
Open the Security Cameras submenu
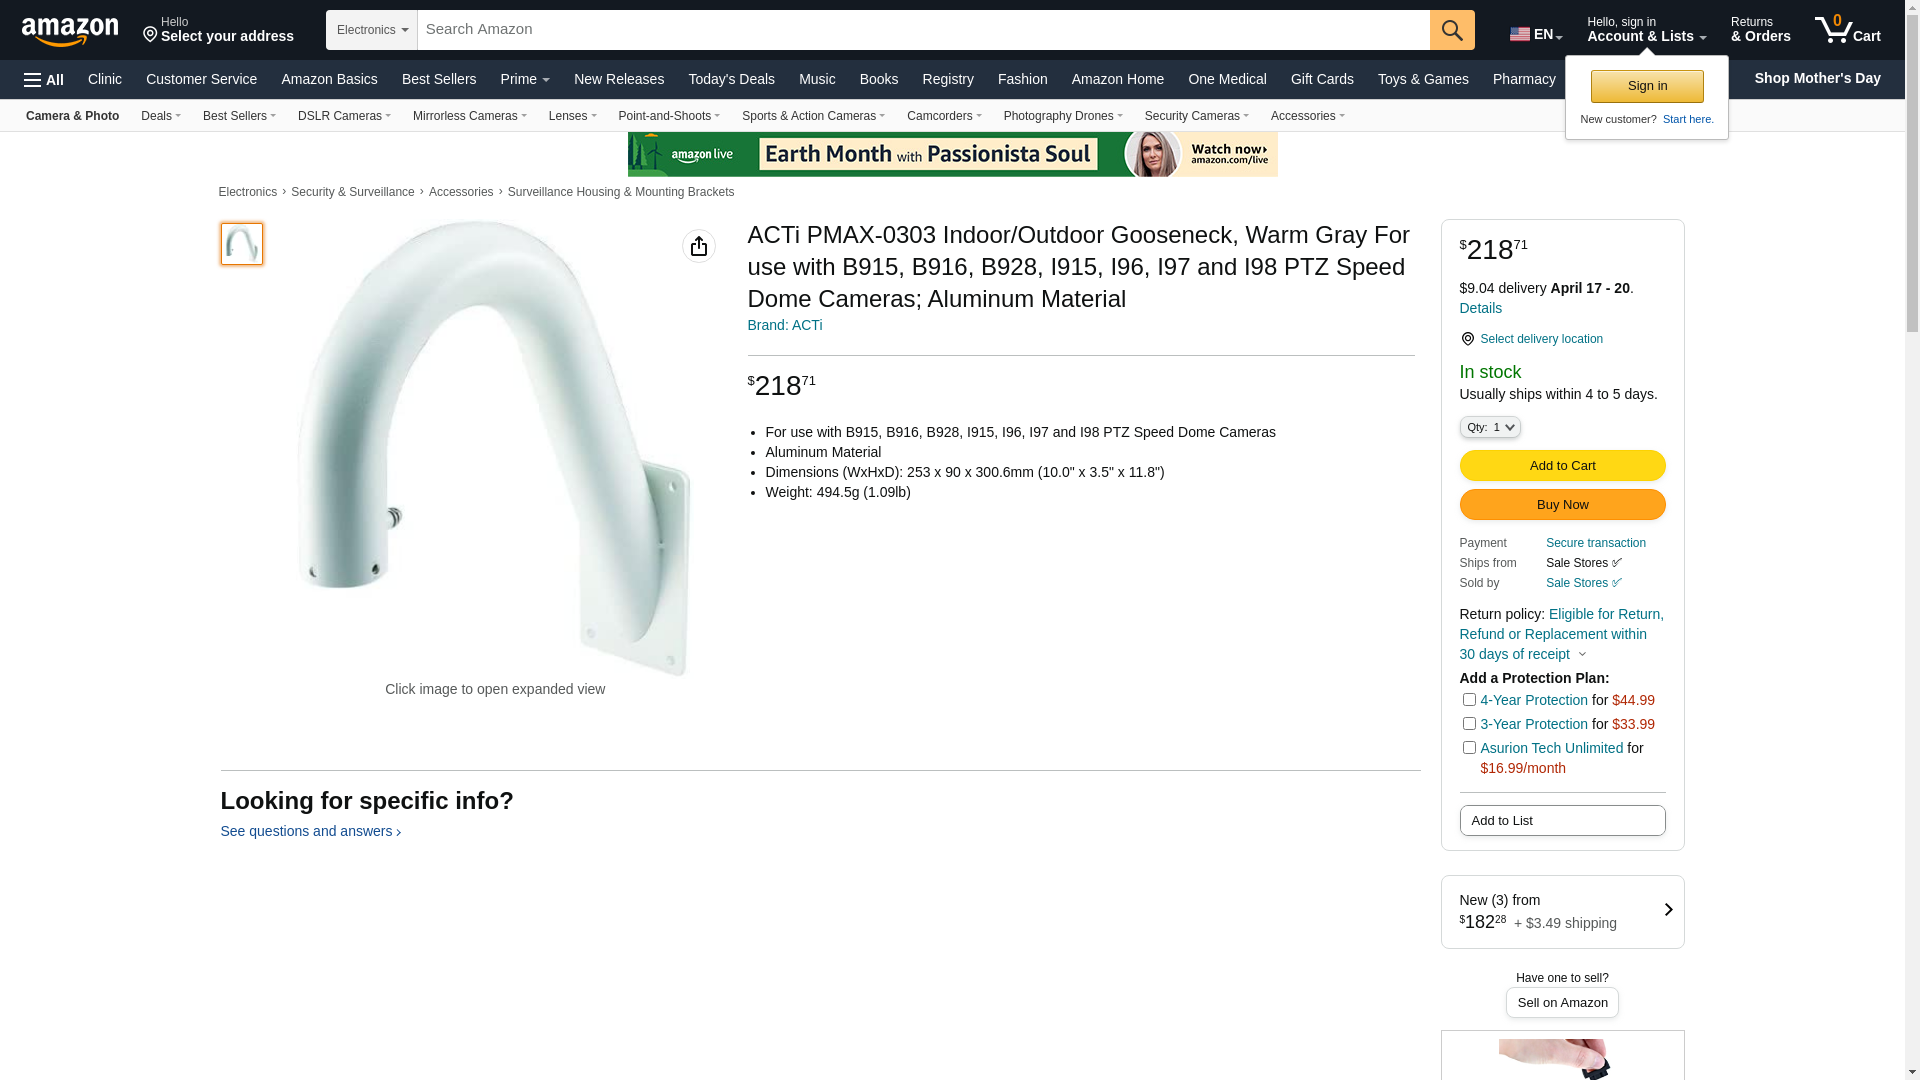(x=1196, y=116)
